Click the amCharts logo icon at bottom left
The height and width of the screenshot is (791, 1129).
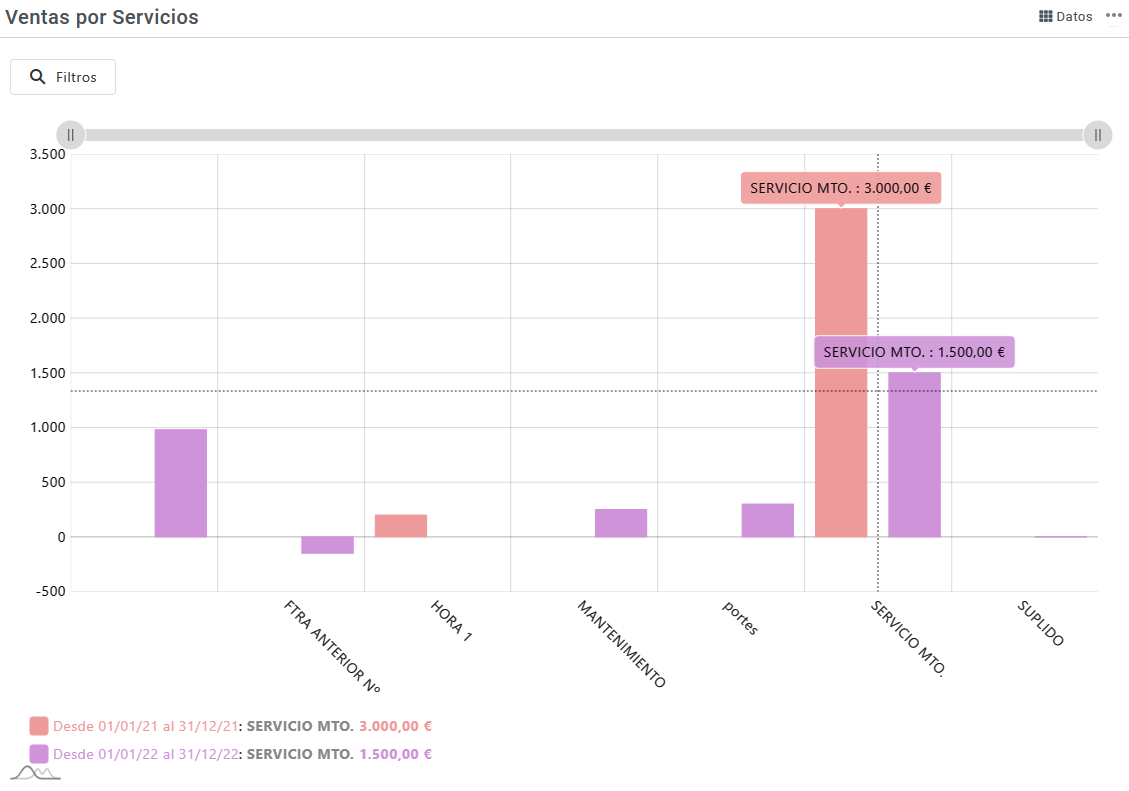point(35,773)
